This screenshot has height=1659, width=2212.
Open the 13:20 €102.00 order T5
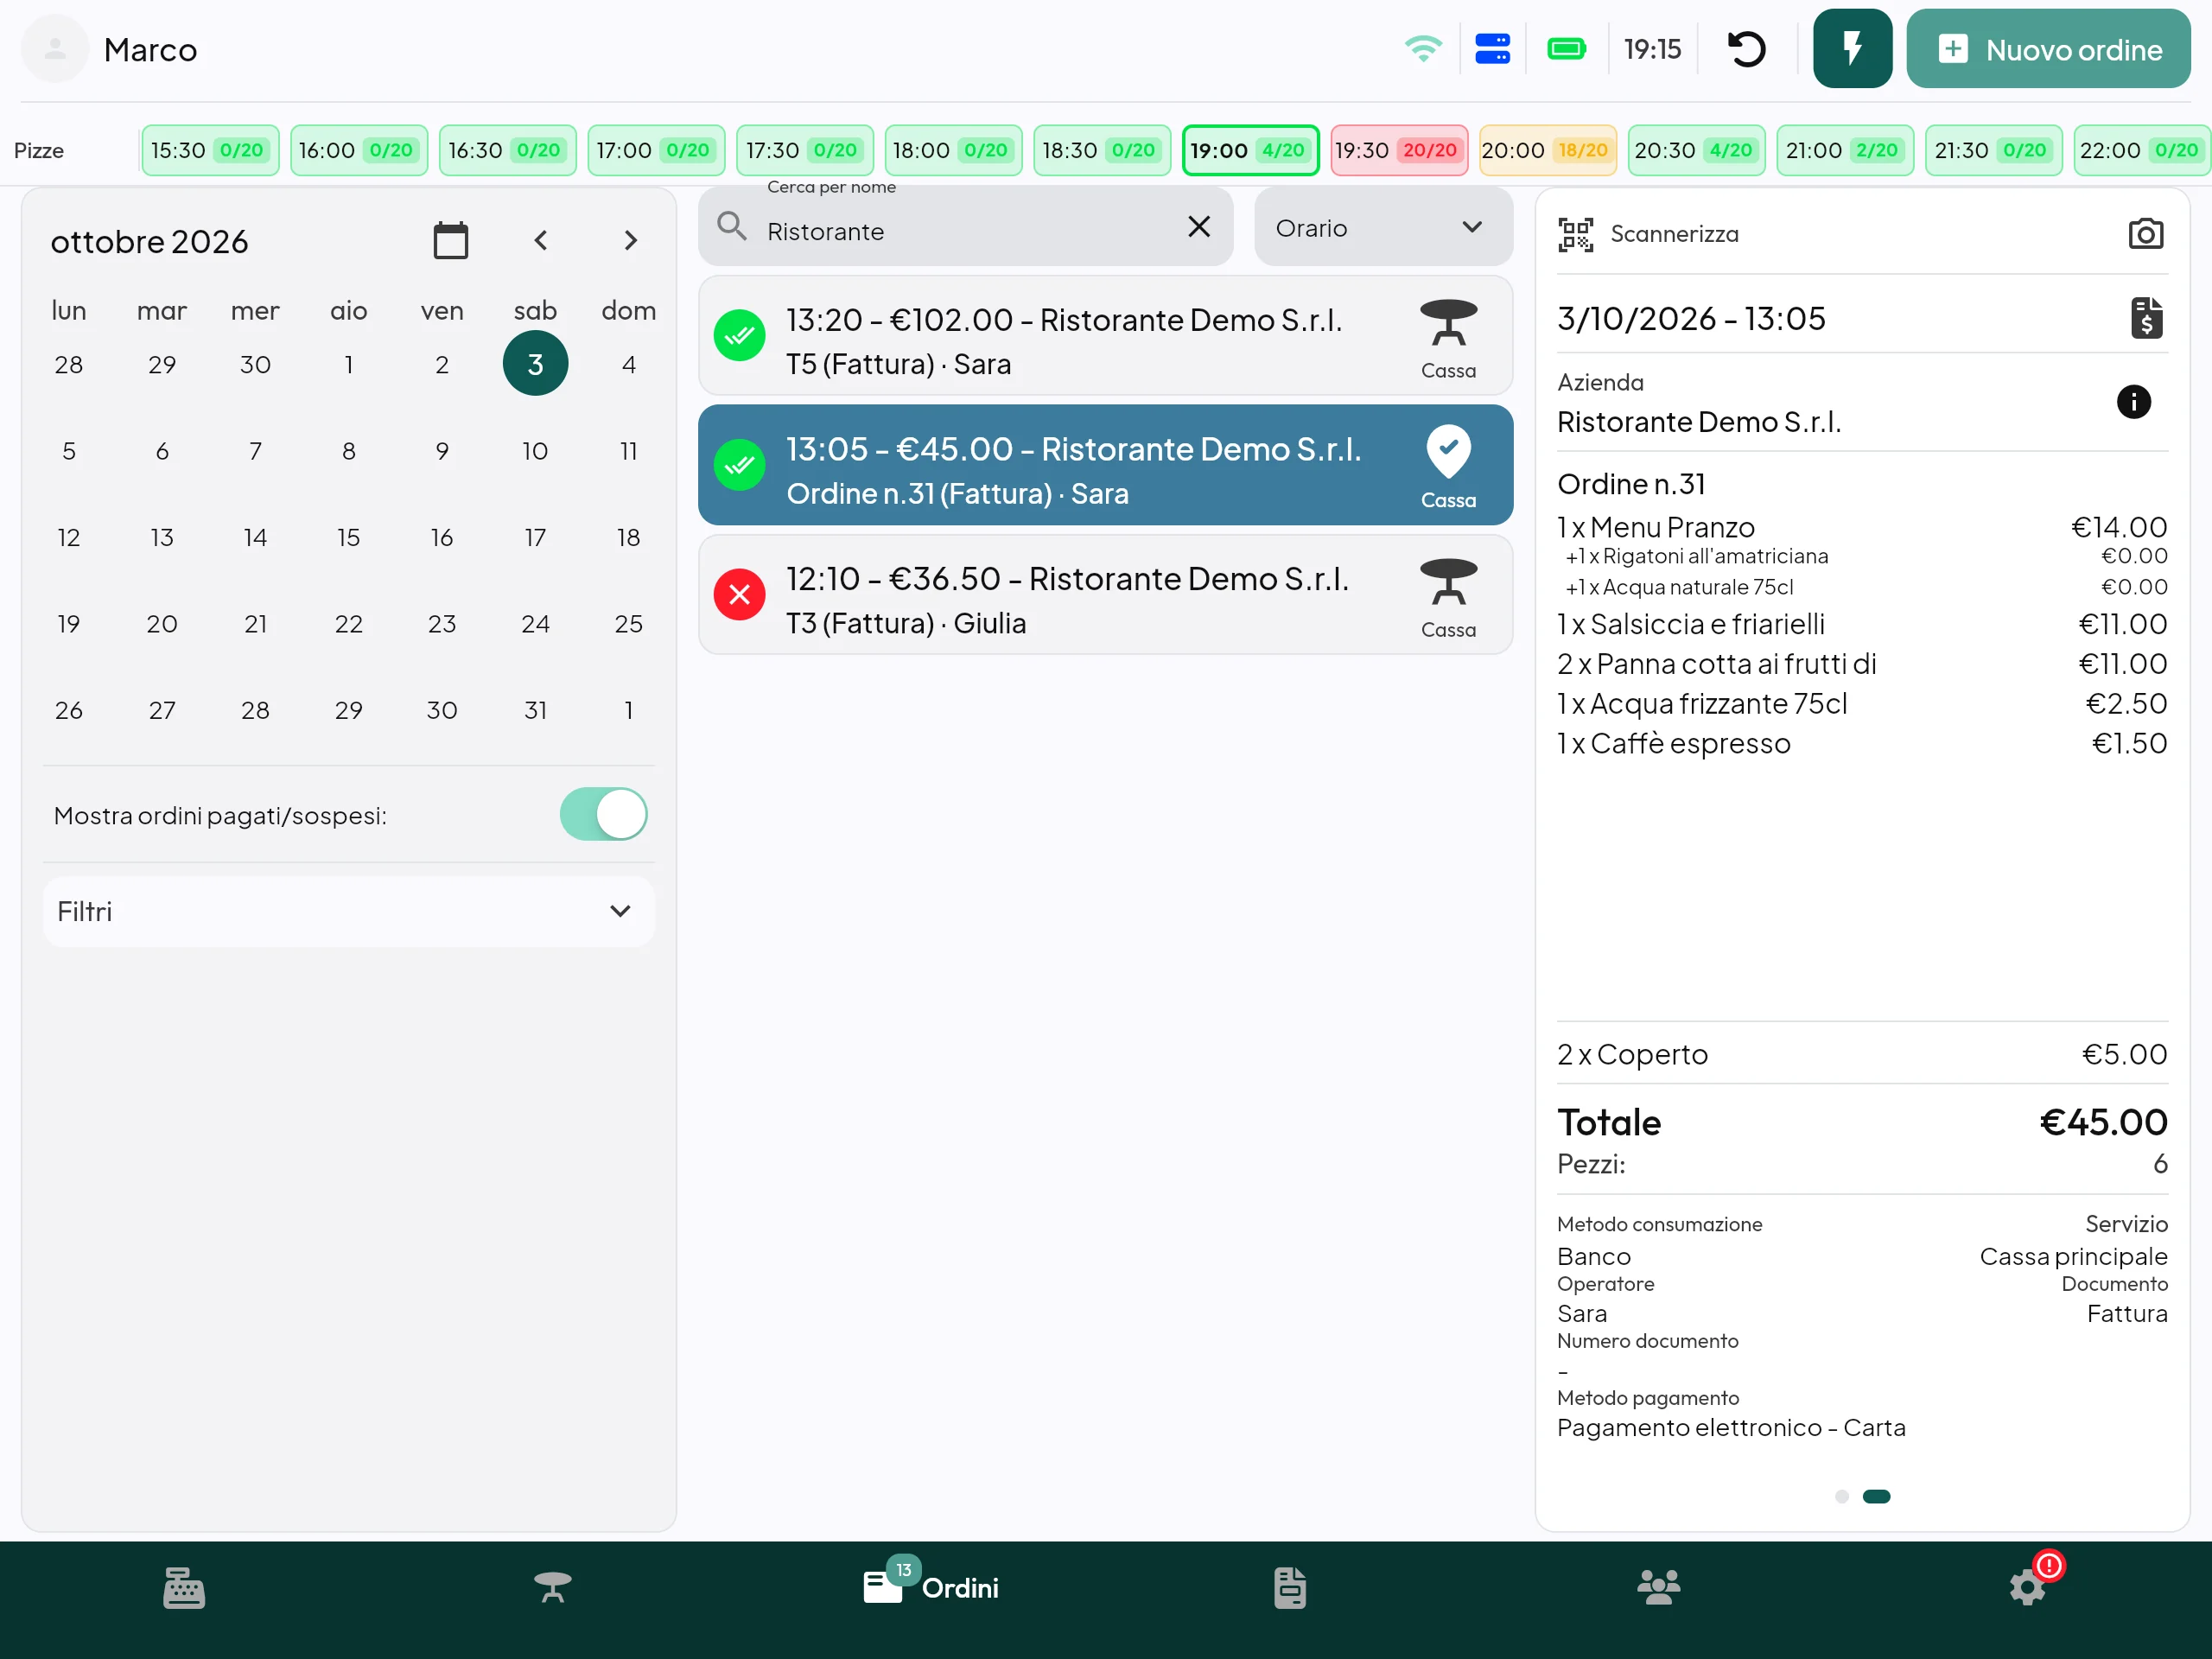pos(1105,335)
